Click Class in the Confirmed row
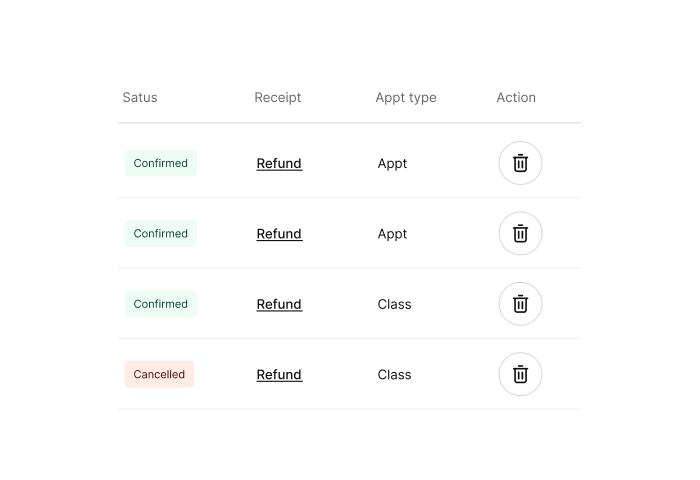 pyautogui.click(x=394, y=304)
